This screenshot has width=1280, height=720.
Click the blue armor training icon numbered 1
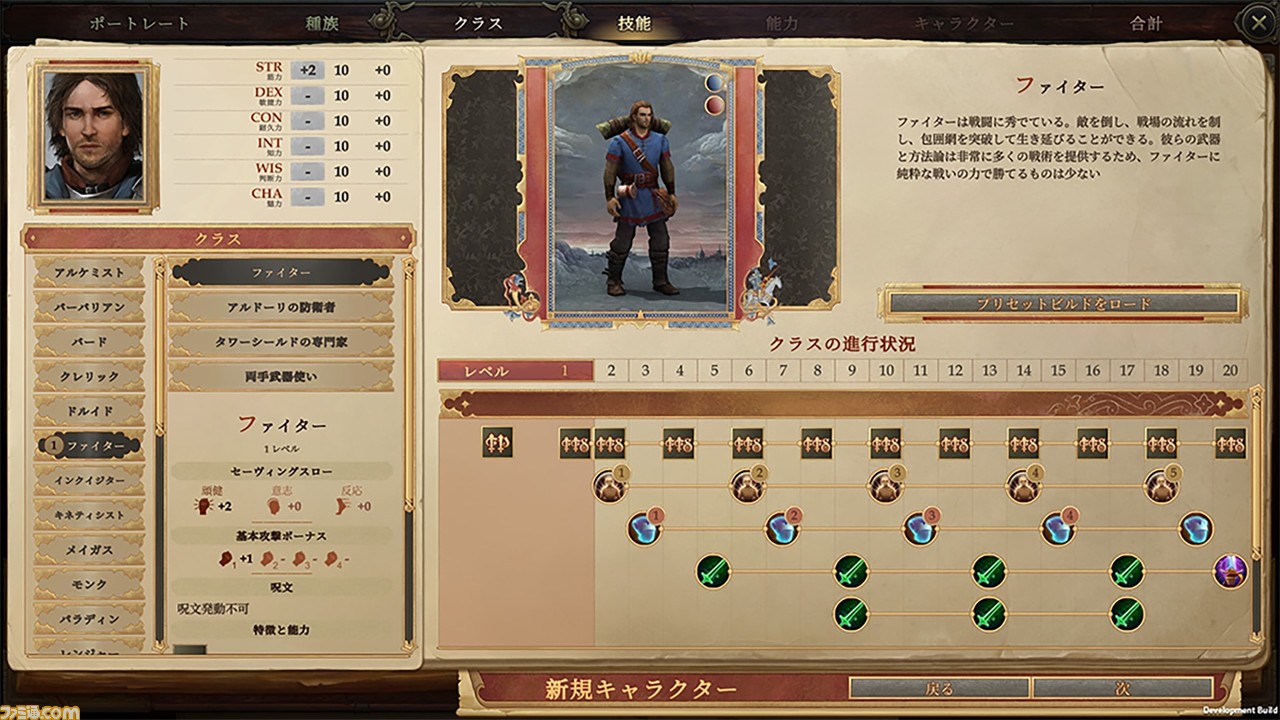tap(644, 528)
